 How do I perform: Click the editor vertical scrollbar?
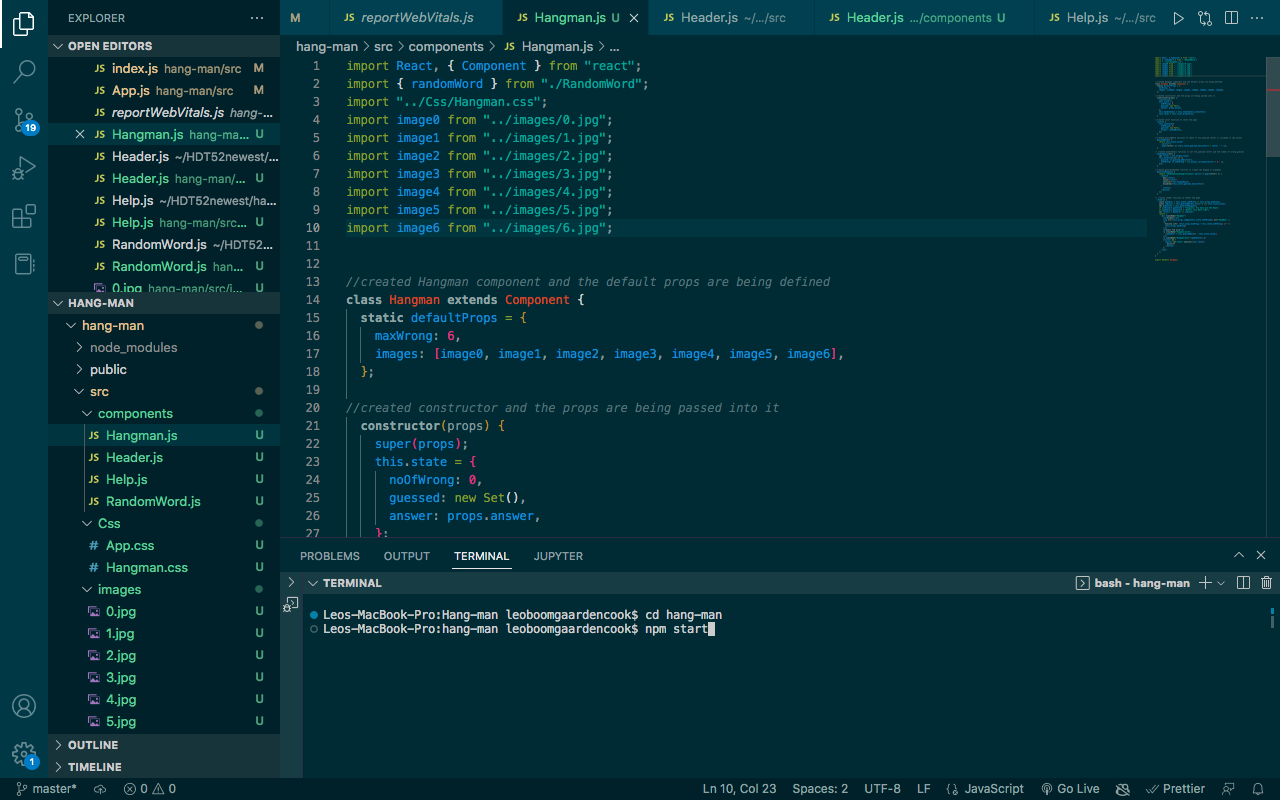pyautogui.click(x=1273, y=105)
